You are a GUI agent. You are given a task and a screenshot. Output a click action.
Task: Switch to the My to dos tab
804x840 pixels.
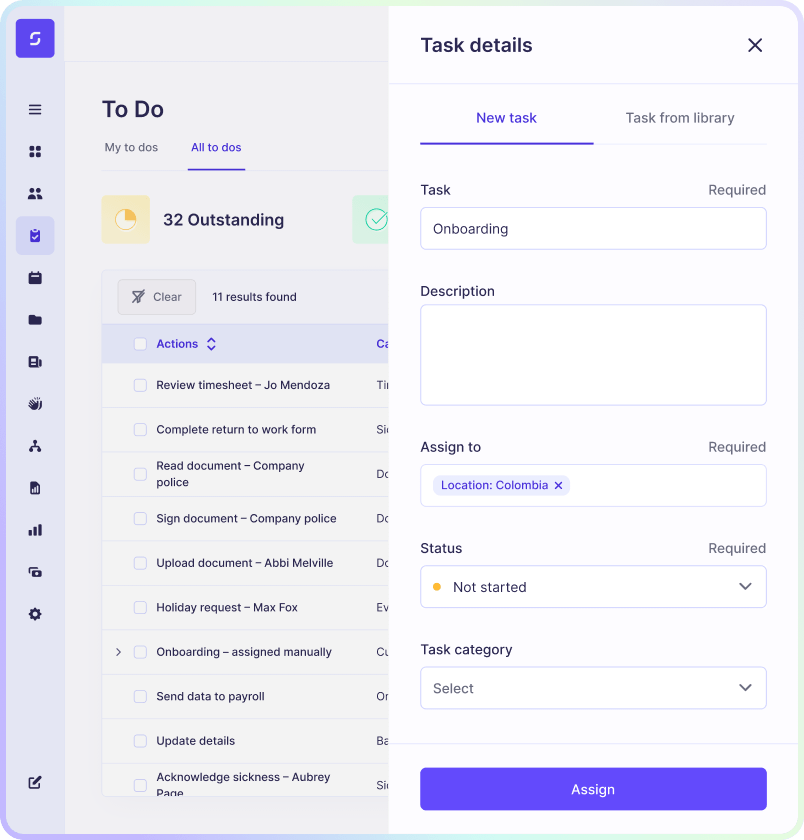[x=131, y=148]
